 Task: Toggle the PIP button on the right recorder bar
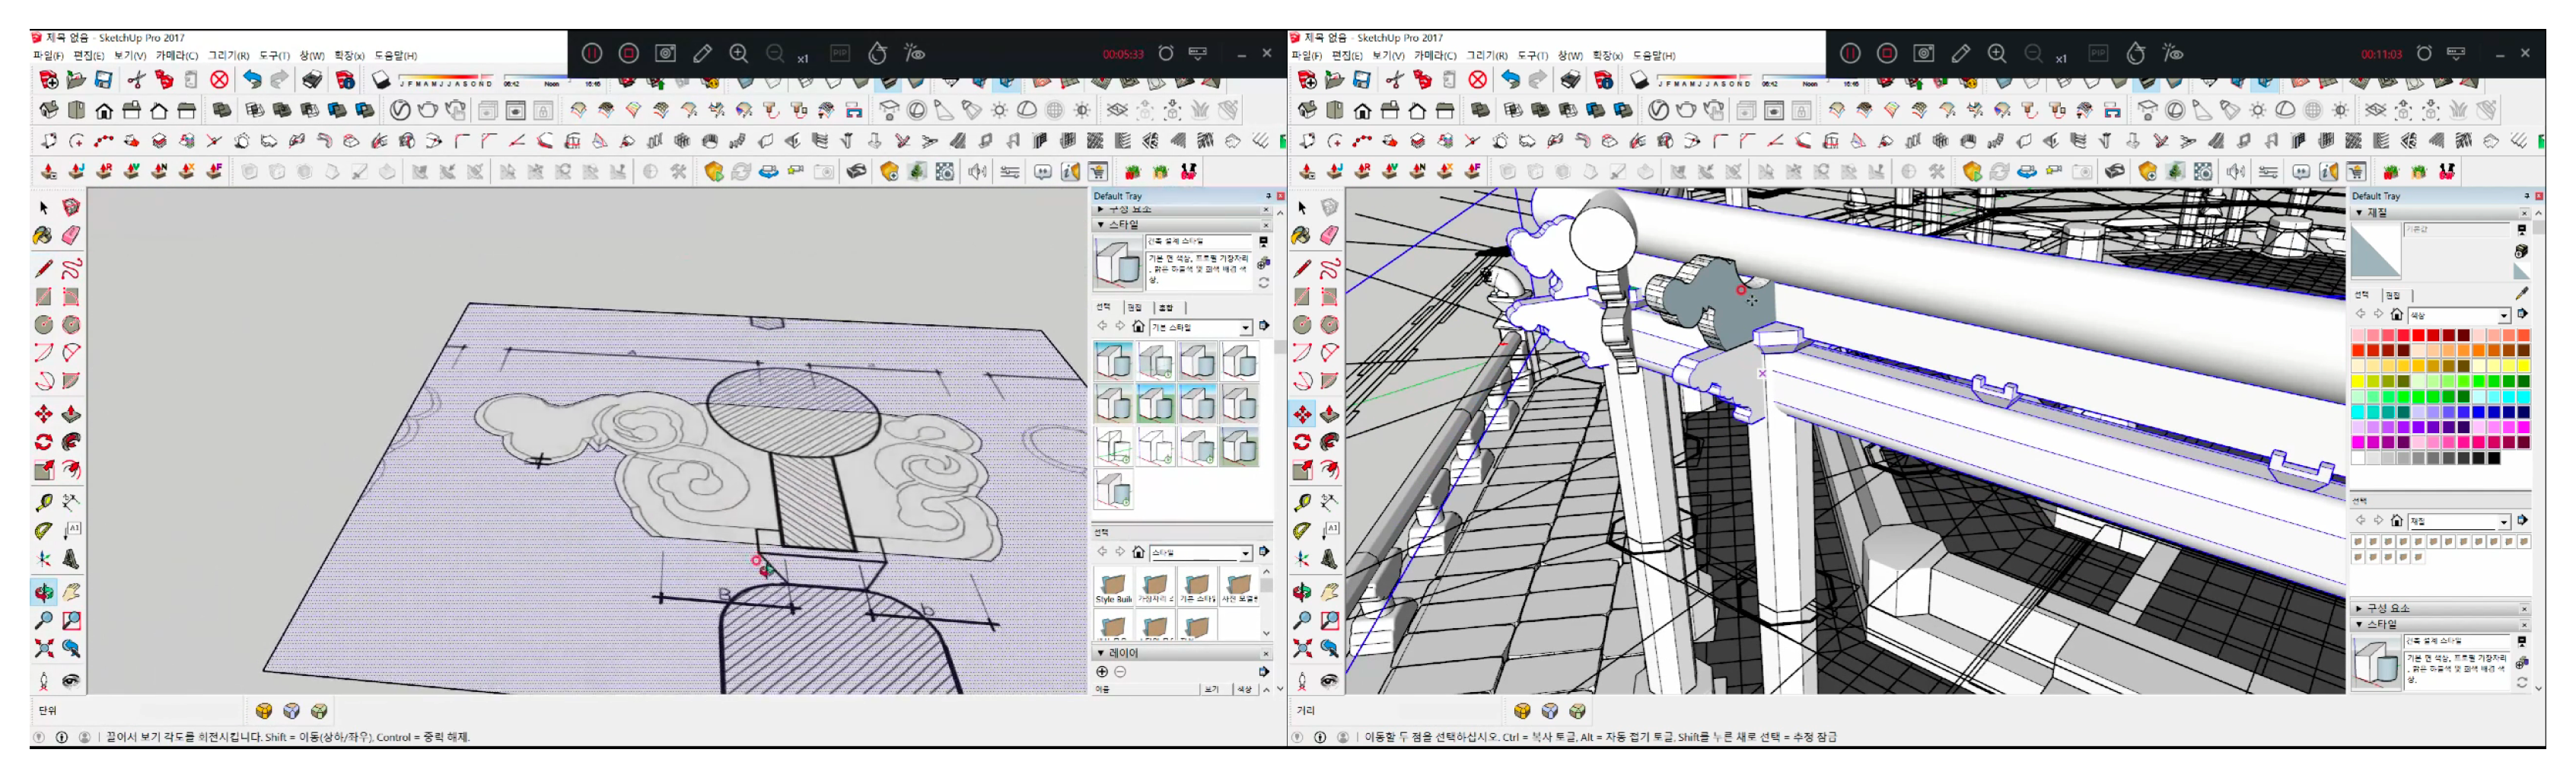click(2098, 53)
